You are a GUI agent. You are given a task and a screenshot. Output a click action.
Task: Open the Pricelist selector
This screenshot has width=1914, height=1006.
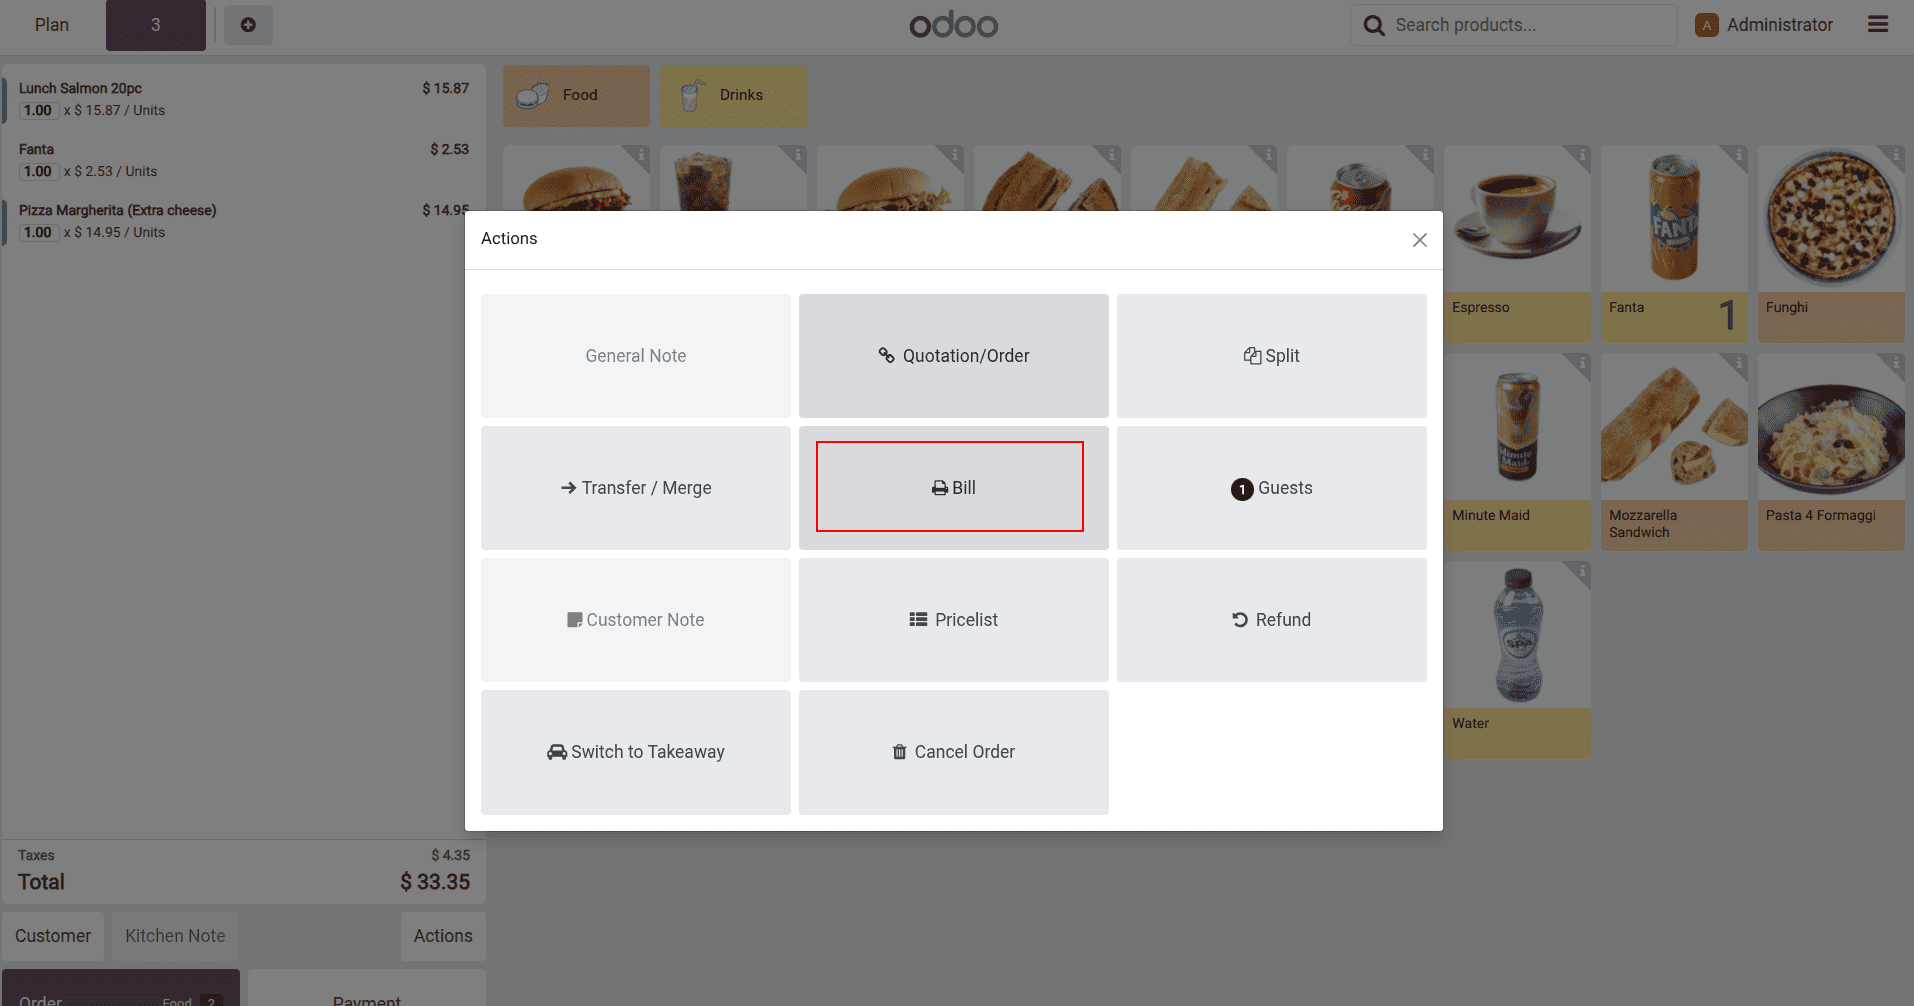point(953,620)
